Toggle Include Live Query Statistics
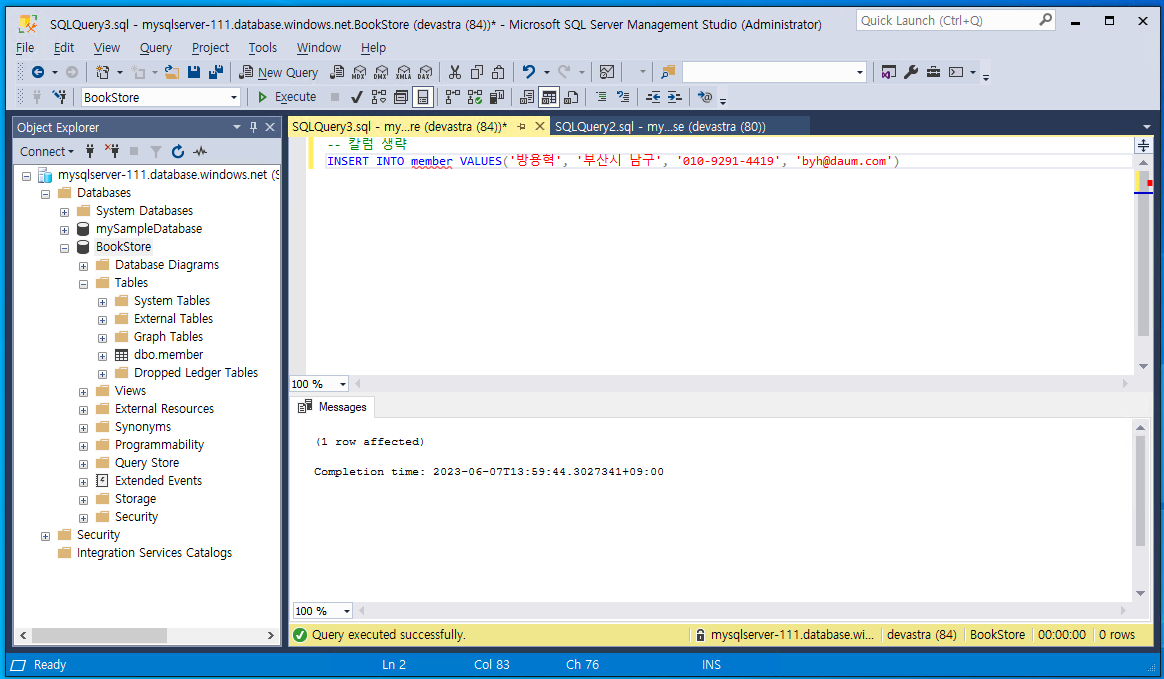The width and height of the screenshot is (1164, 679). [x=474, y=97]
